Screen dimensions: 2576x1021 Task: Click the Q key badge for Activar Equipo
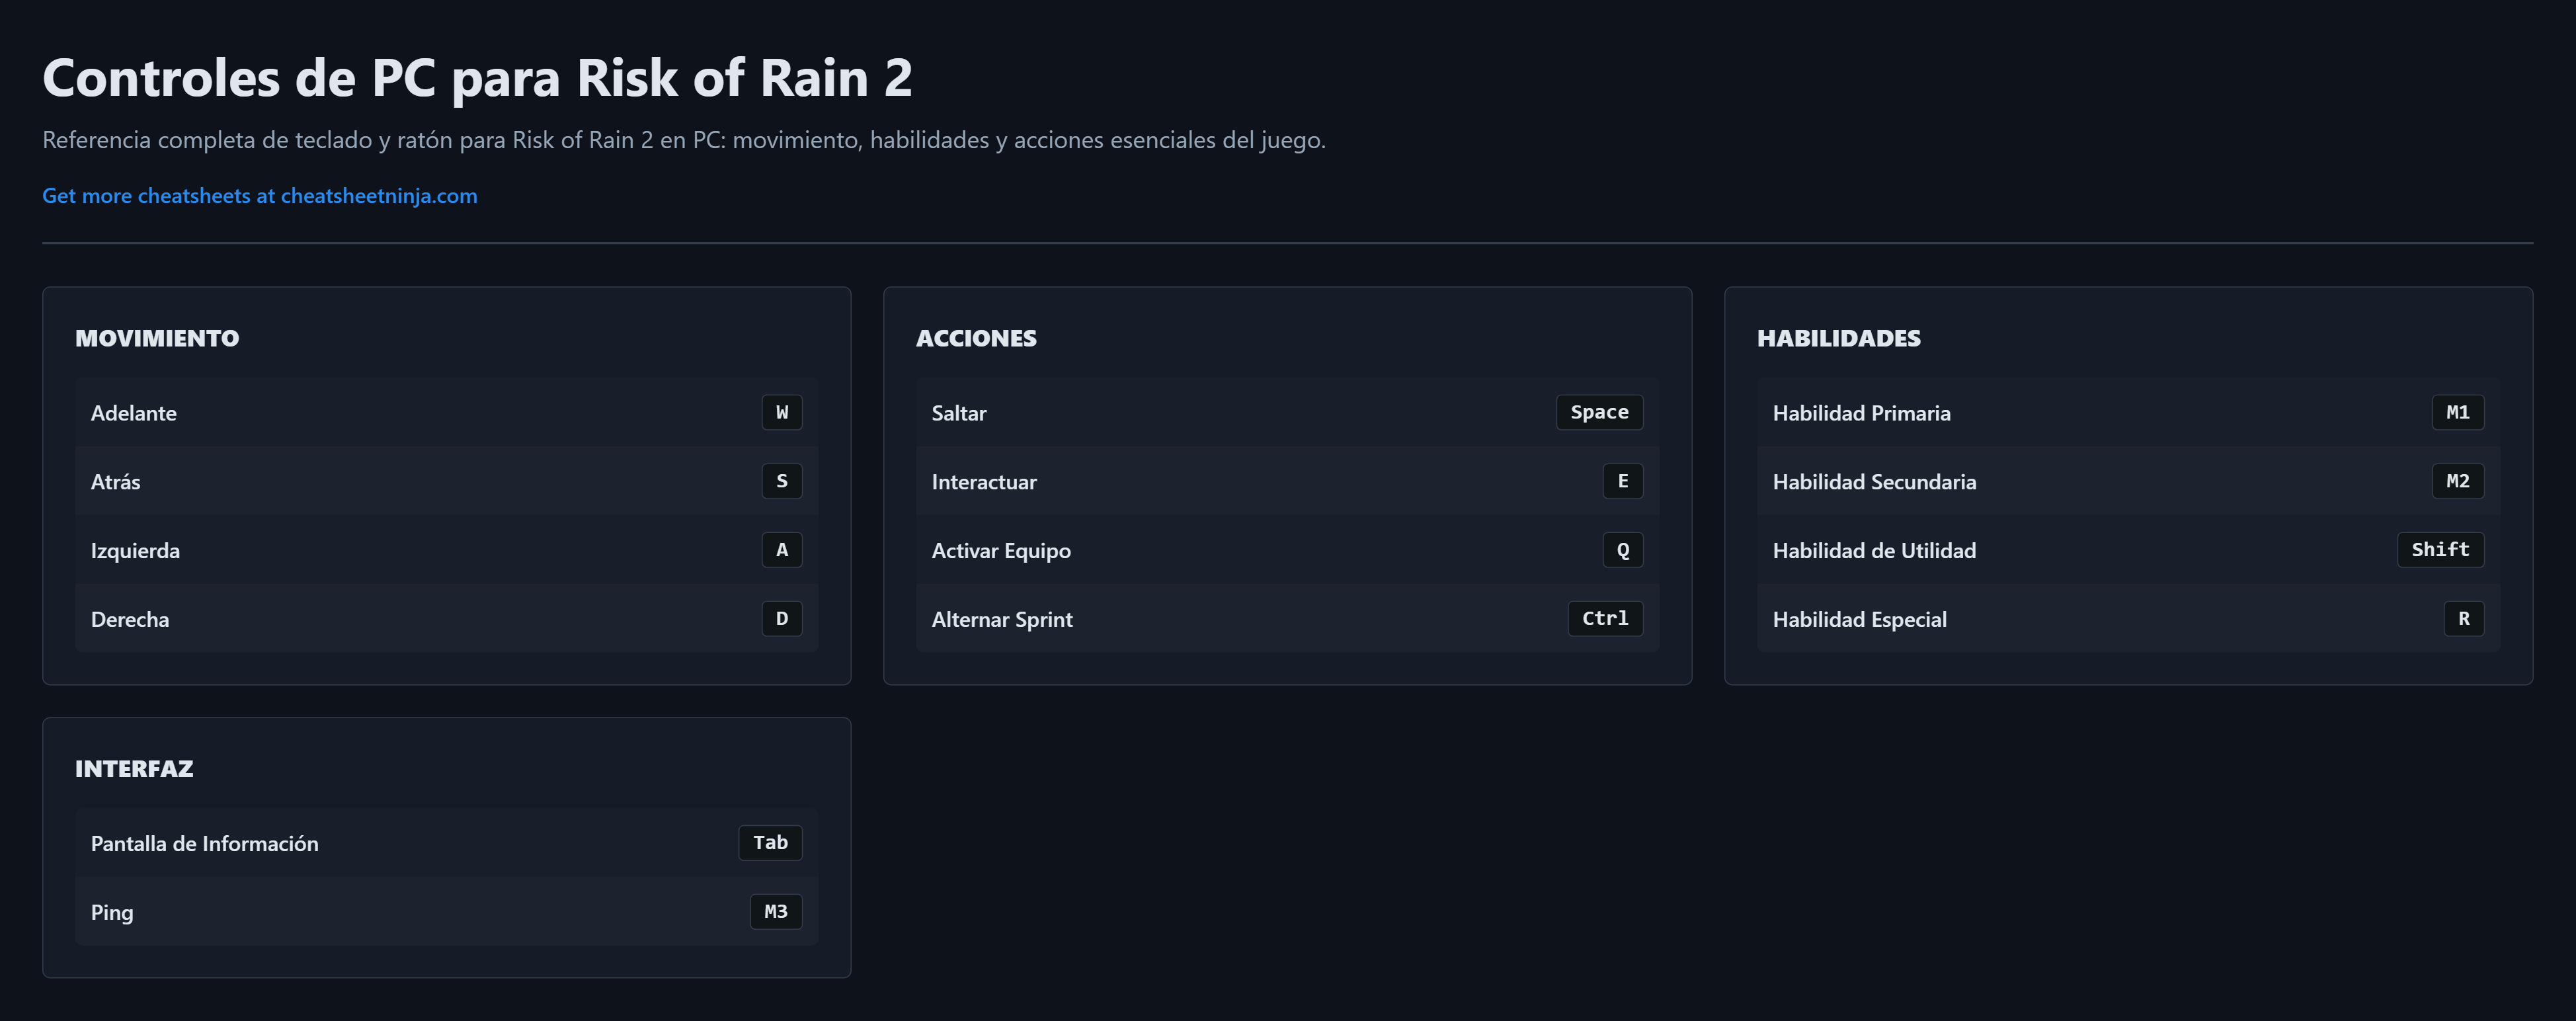(1622, 550)
